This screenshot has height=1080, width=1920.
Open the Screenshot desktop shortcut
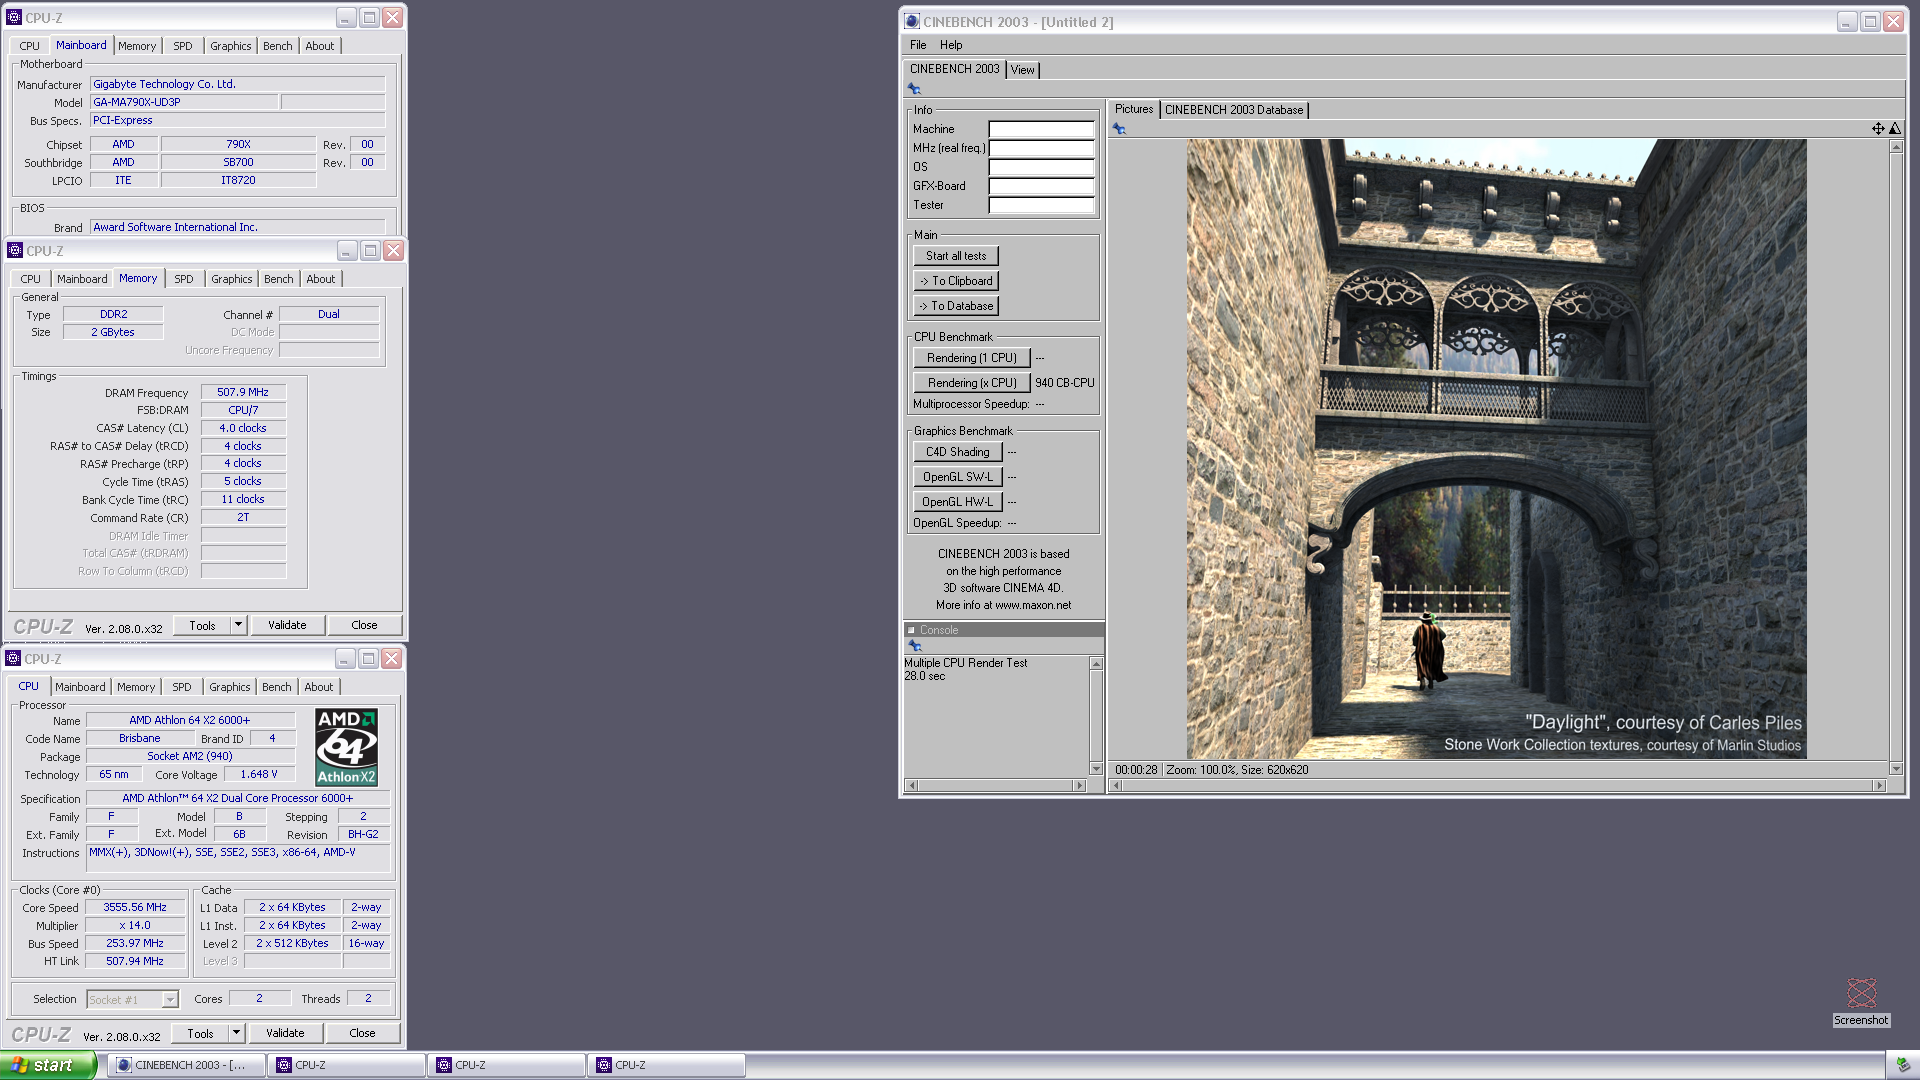(x=1861, y=1002)
